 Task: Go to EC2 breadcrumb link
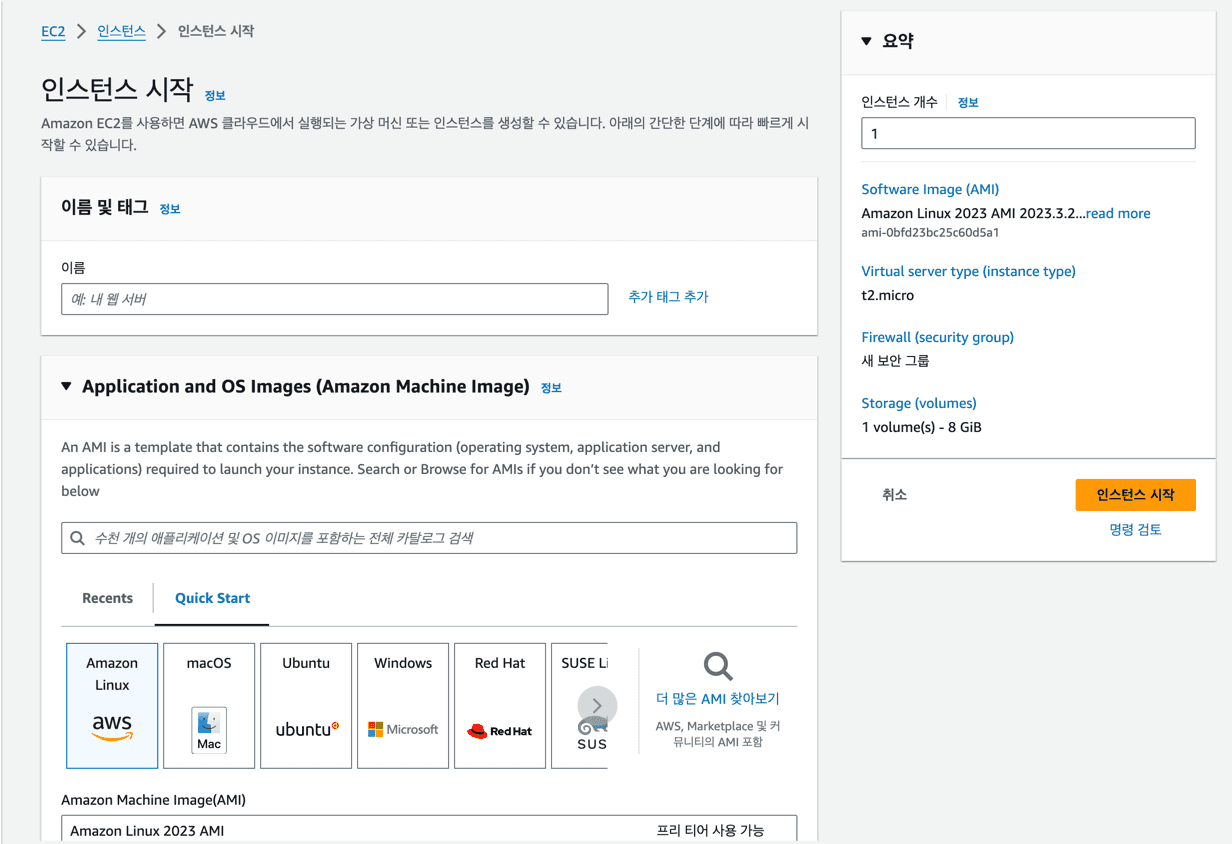[53, 31]
